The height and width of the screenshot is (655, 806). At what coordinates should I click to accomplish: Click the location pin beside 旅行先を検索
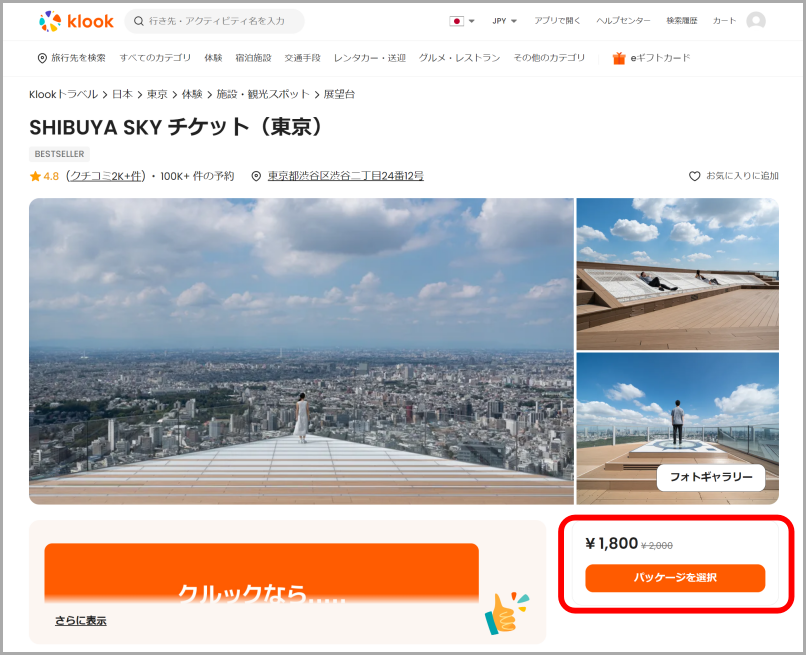pos(42,58)
